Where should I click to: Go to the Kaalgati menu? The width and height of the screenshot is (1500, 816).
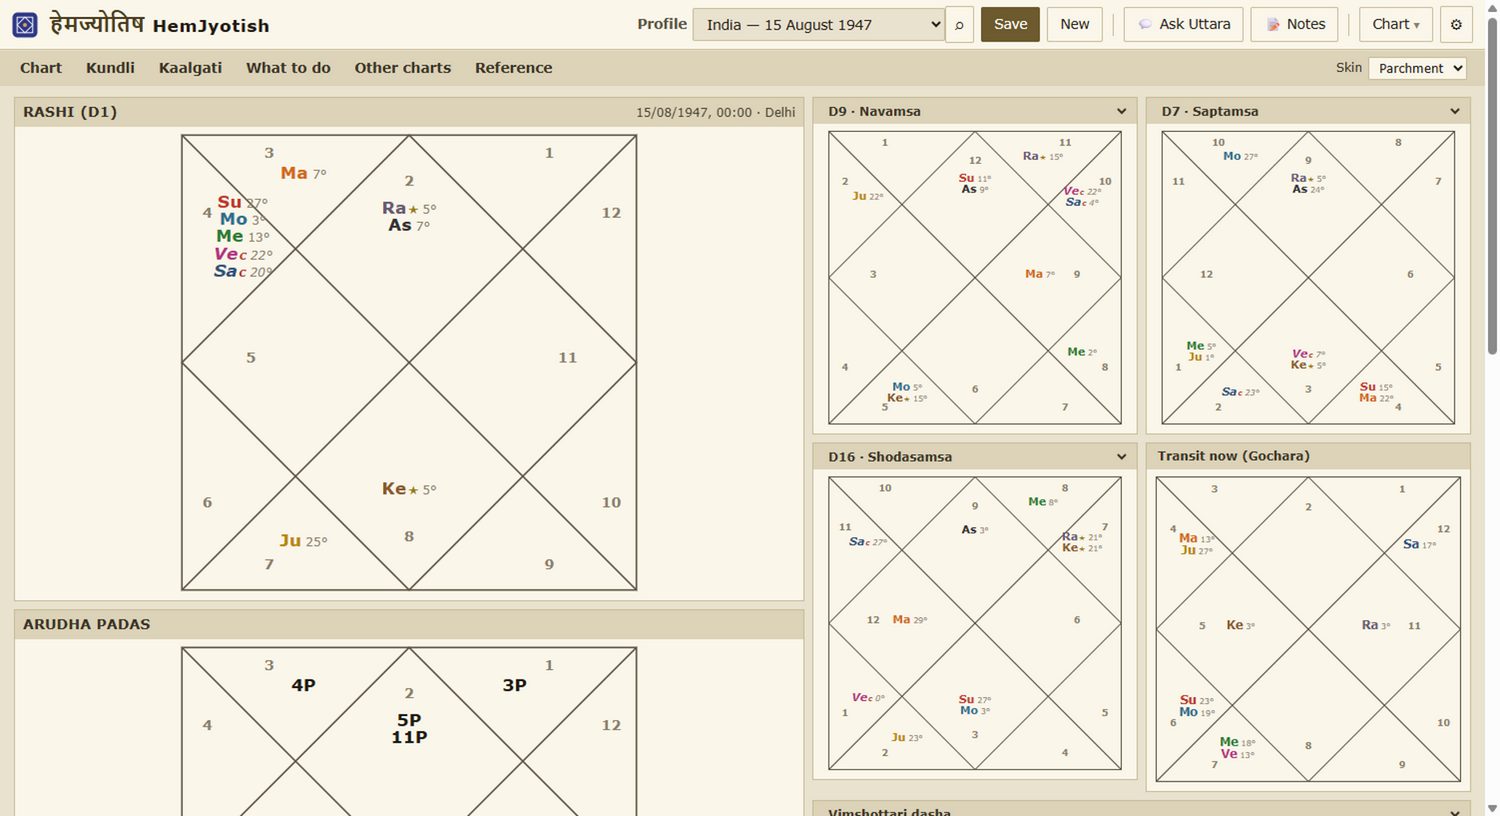point(190,68)
